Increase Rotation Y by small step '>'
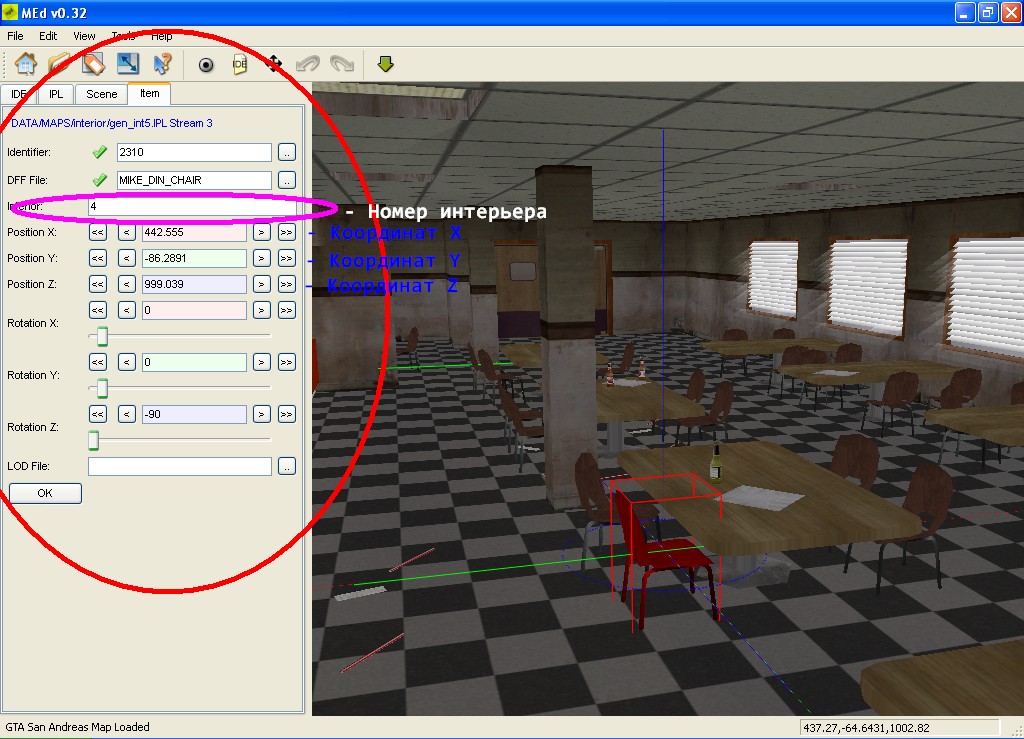Viewport: 1024px width, 739px height. (x=261, y=362)
